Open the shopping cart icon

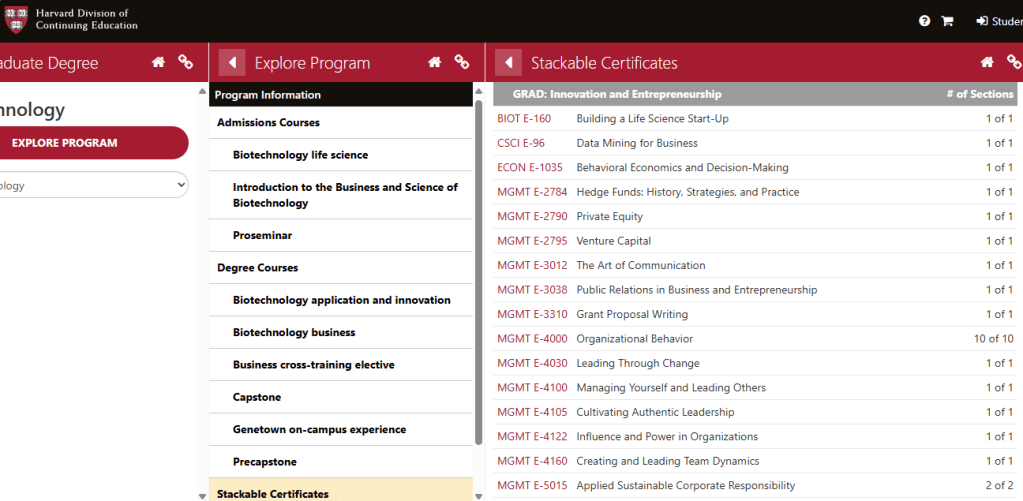tap(946, 21)
